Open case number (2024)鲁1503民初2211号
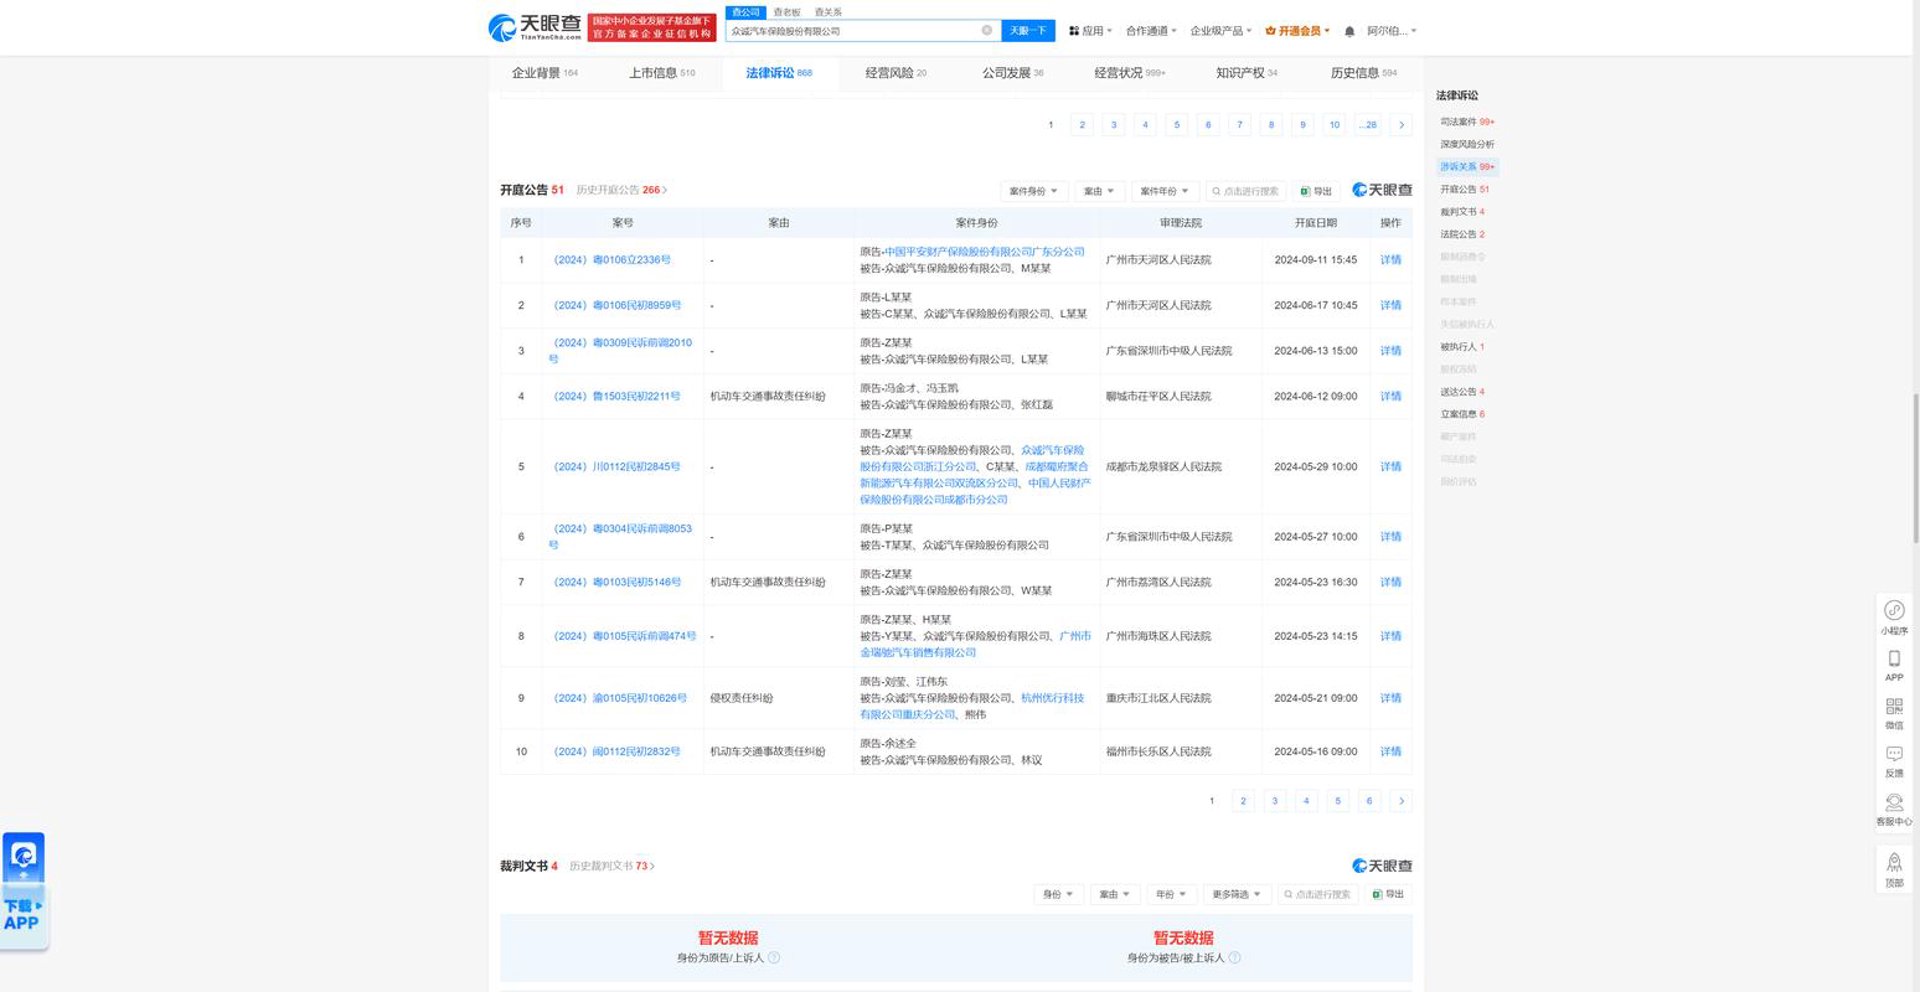Viewport: 1920px width, 992px height. pos(617,397)
